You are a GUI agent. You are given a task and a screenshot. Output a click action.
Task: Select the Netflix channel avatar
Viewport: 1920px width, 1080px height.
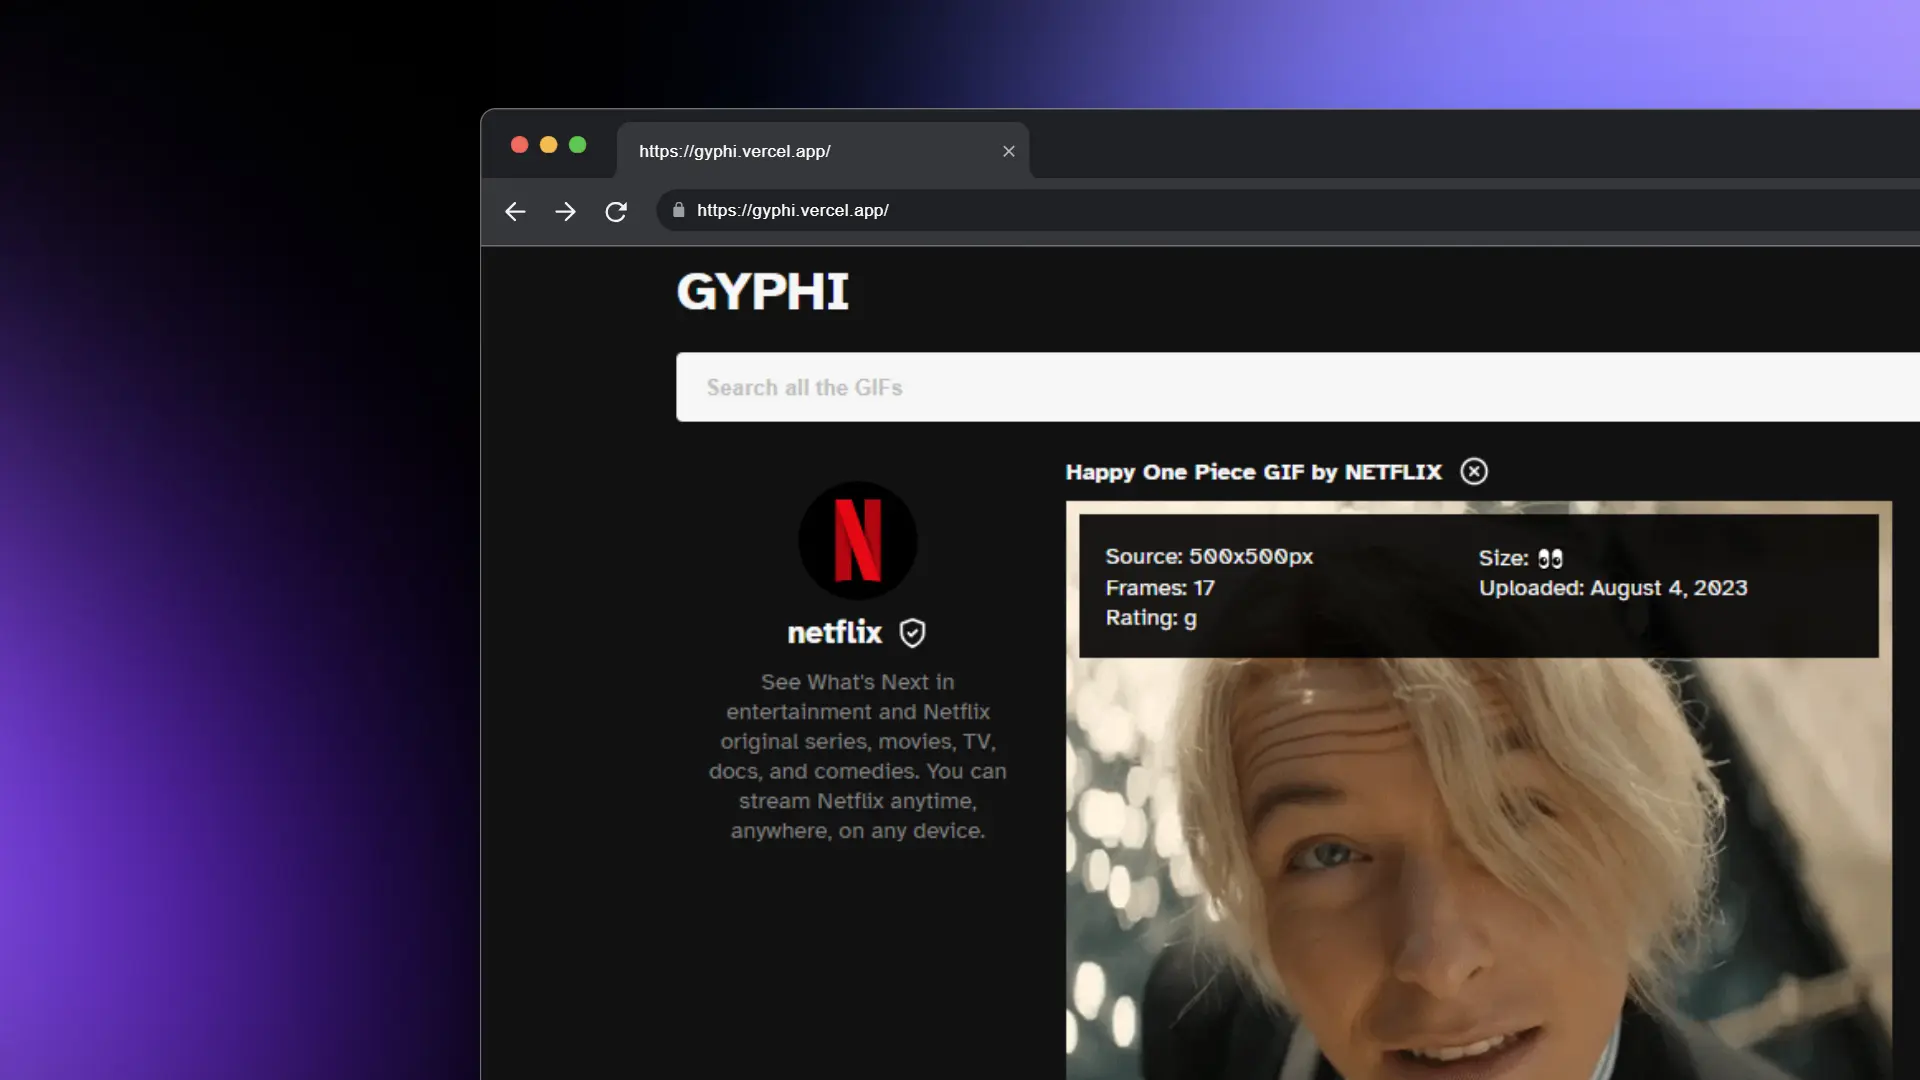click(858, 540)
